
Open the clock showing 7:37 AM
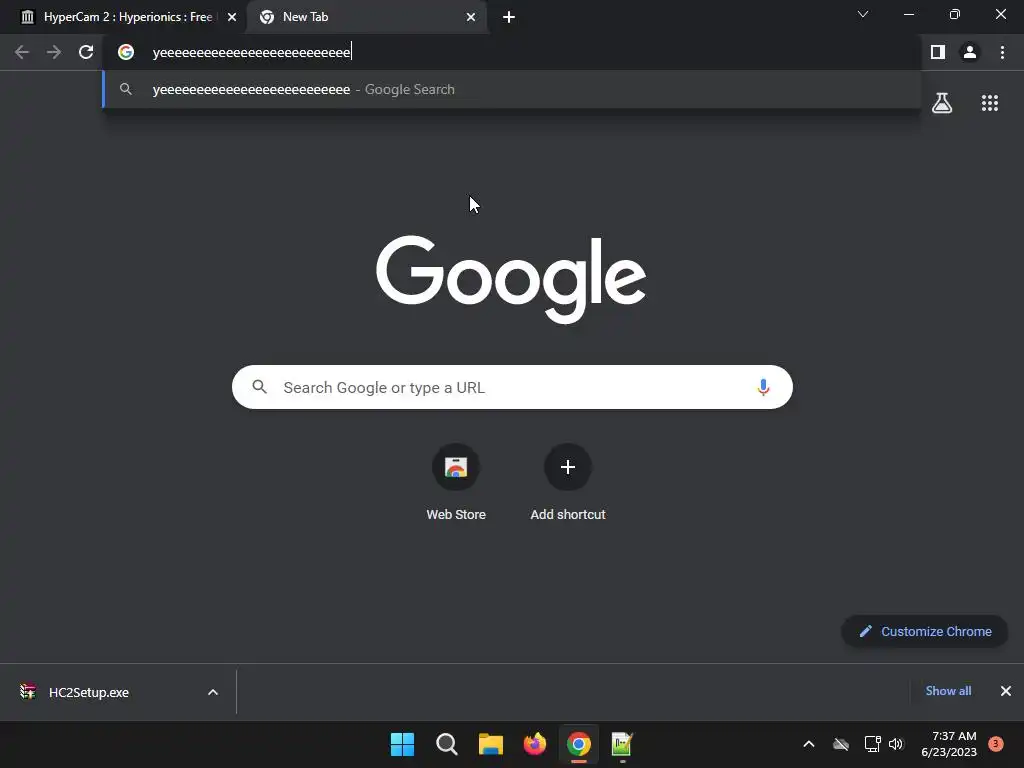point(949,744)
